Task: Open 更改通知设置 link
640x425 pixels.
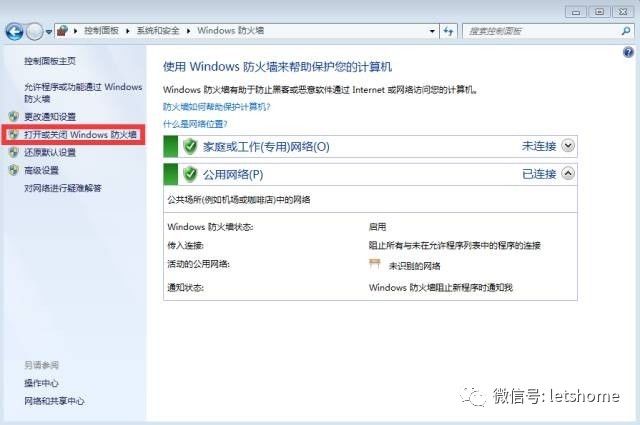Action: 50,117
